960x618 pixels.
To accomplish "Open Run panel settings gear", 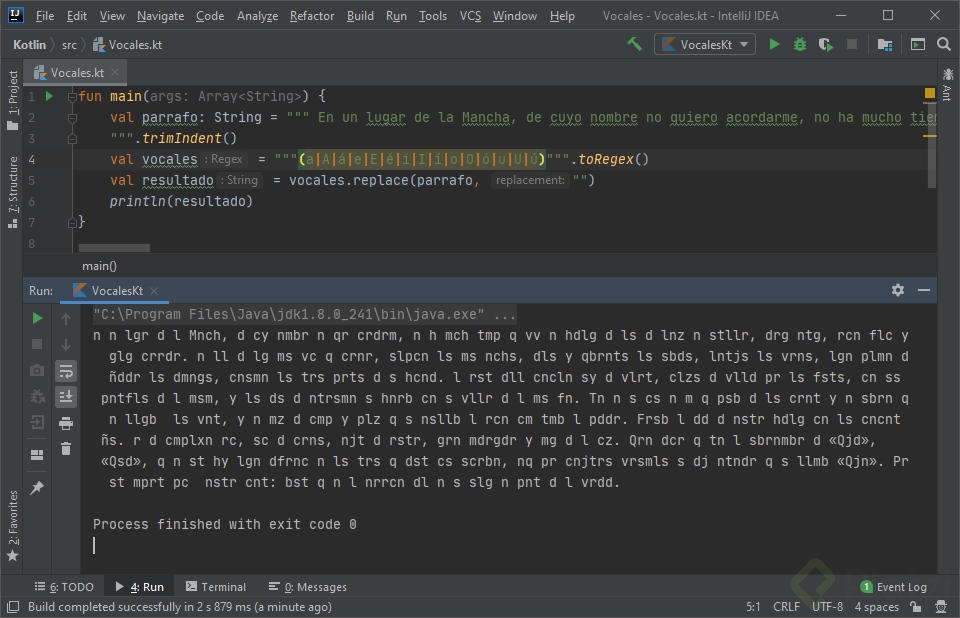I will pos(898,290).
